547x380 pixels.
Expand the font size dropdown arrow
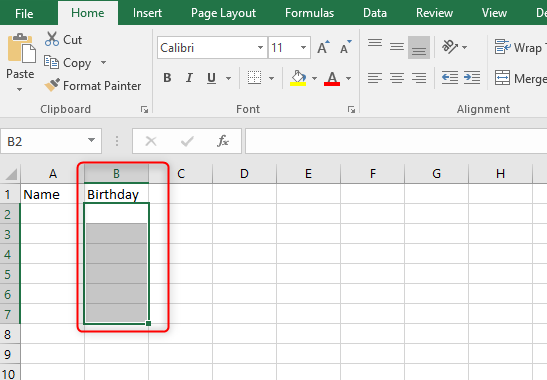[x=304, y=47]
